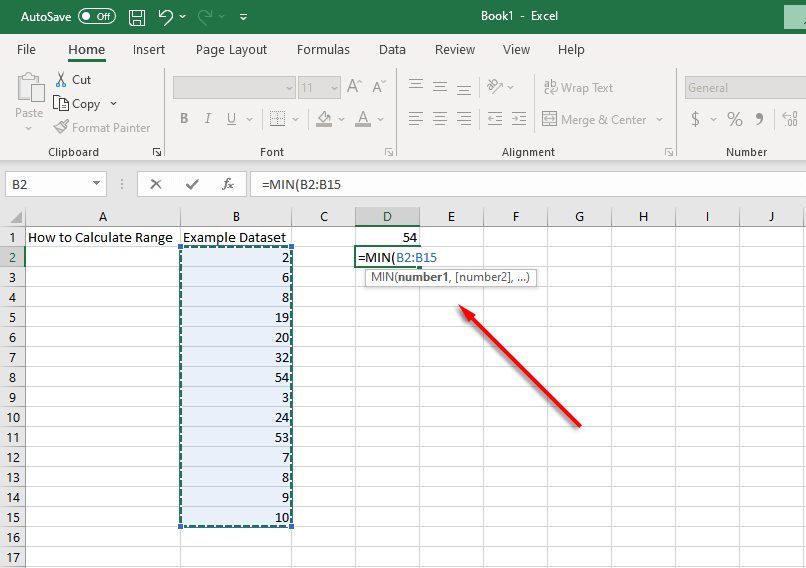Open the Page Layout tab

(231, 50)
